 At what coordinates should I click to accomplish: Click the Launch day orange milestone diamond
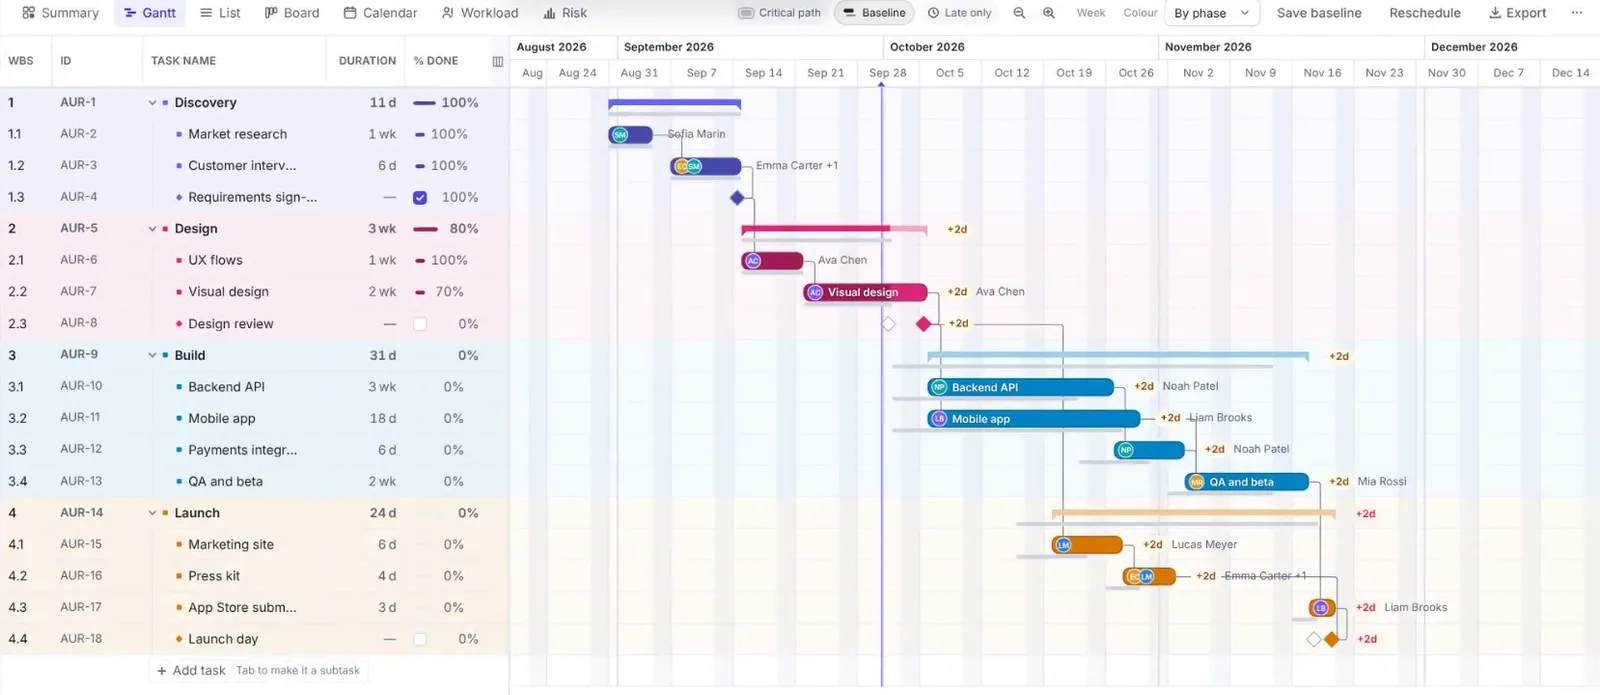[1331, 639]
